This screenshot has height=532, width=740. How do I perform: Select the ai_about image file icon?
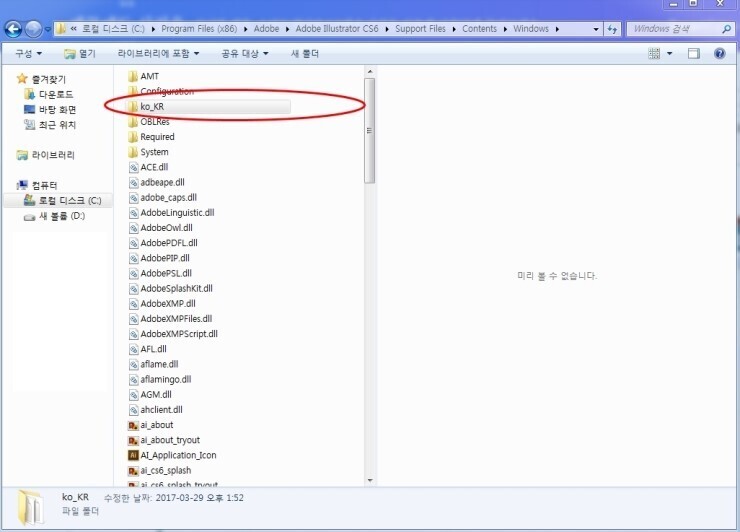[133, 425]
